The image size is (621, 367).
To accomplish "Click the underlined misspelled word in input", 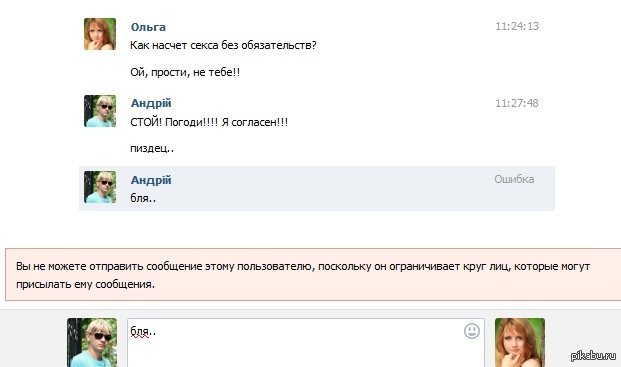I will click(x=139, y=332).
